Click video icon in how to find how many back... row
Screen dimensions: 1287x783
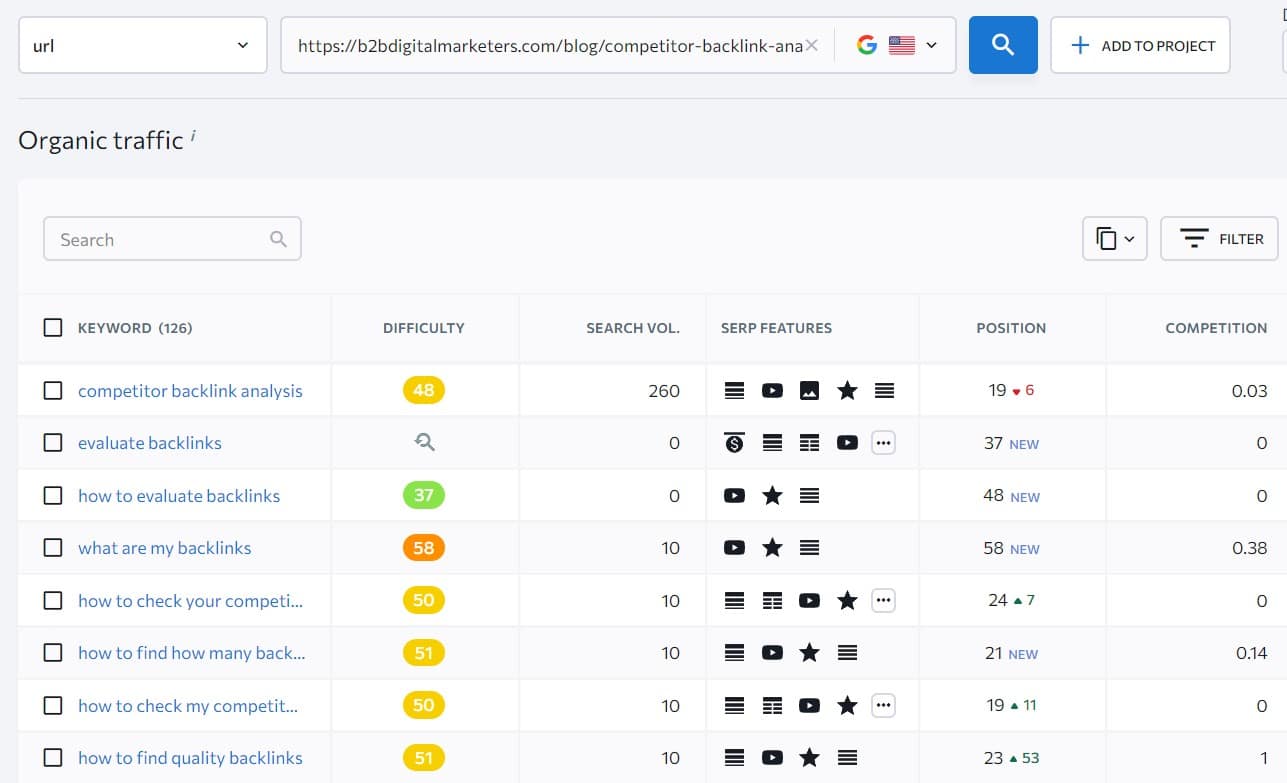pos(772,653)
